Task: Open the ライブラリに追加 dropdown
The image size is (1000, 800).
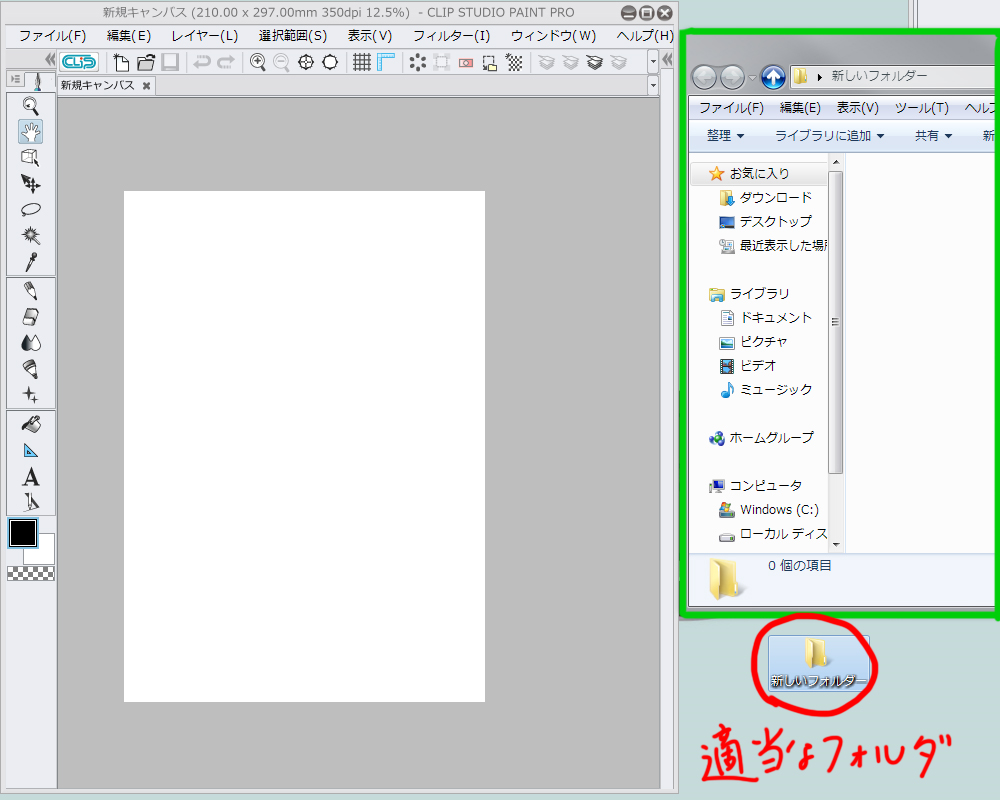Action: pyautogui.click(x=829, y=136)
